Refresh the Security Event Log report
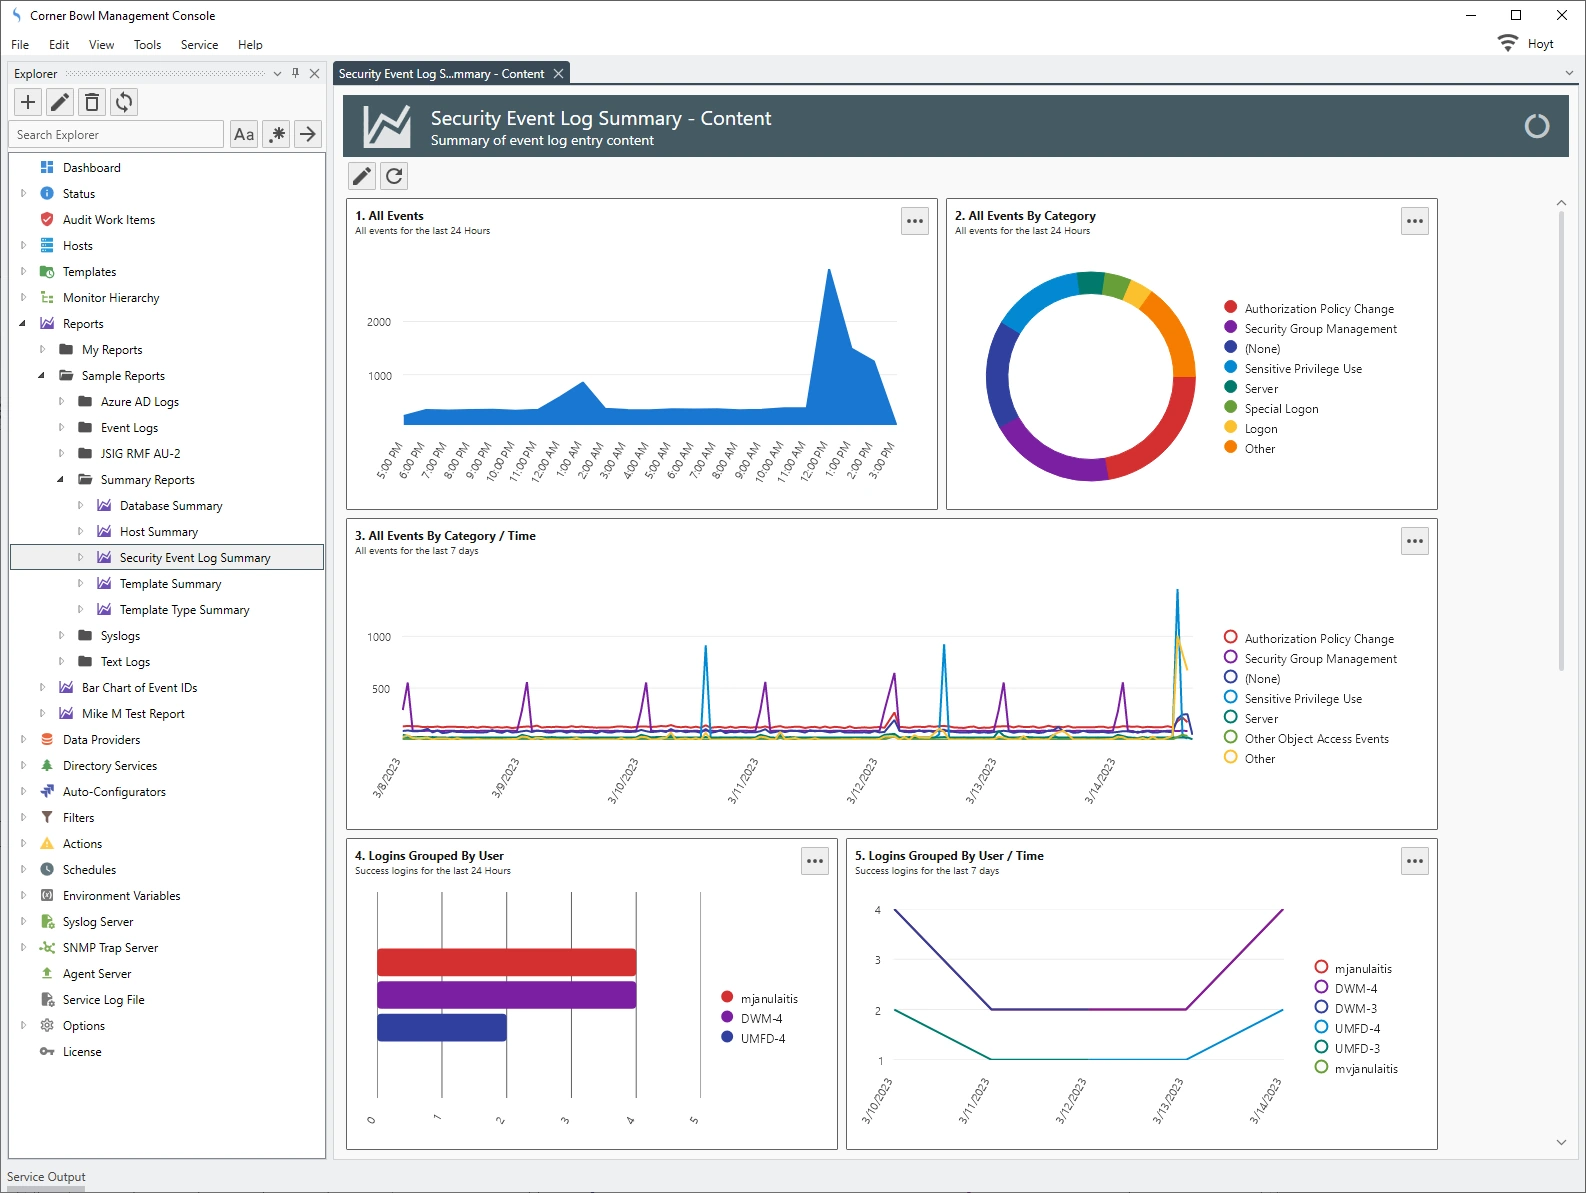The width and height of the screenshot is (1586, 1193). (394, 176)
